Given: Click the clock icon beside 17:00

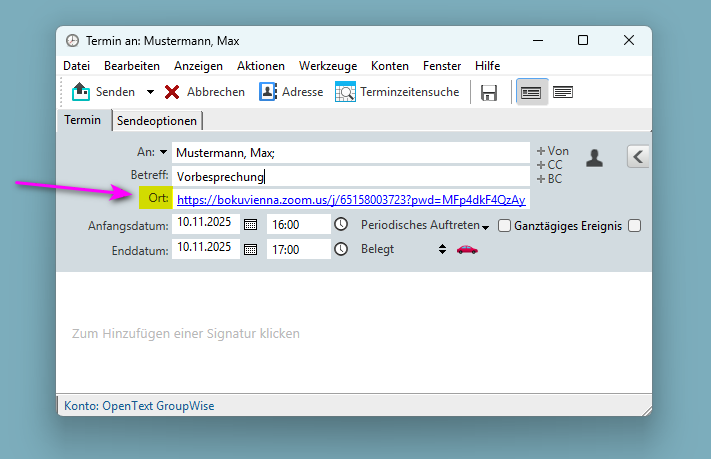Looking at the screenshot, I should [341, 249].
